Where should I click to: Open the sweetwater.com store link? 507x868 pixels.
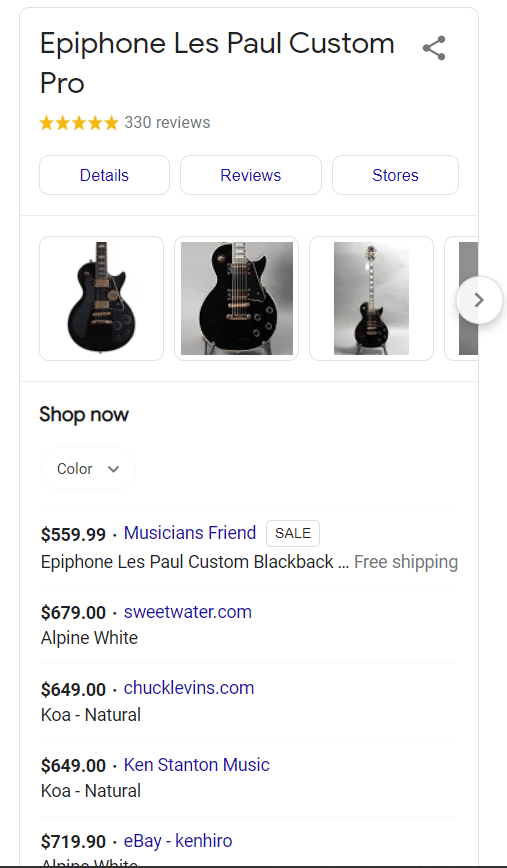point(188,612)
